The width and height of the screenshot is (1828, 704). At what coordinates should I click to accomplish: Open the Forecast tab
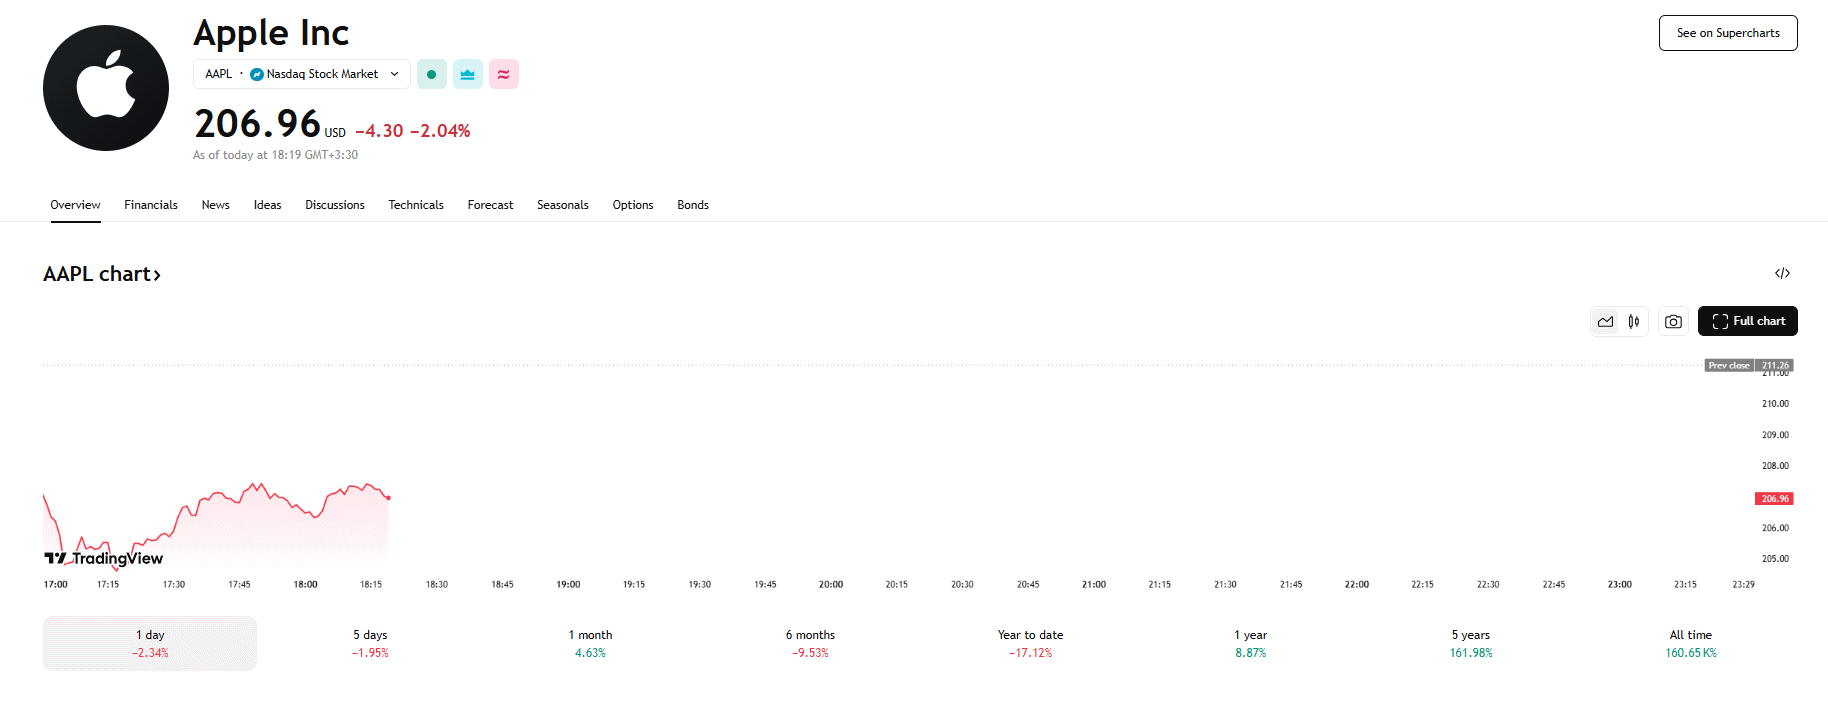[x=491, y=205]
